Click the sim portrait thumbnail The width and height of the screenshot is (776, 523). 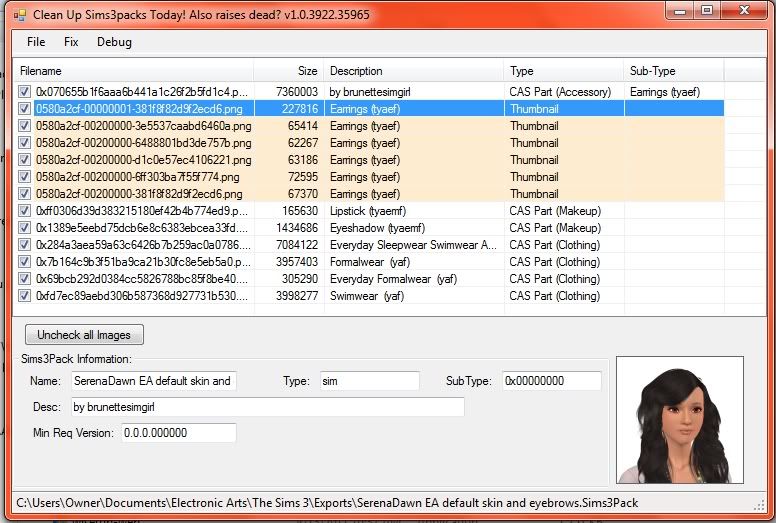(679, 420)
